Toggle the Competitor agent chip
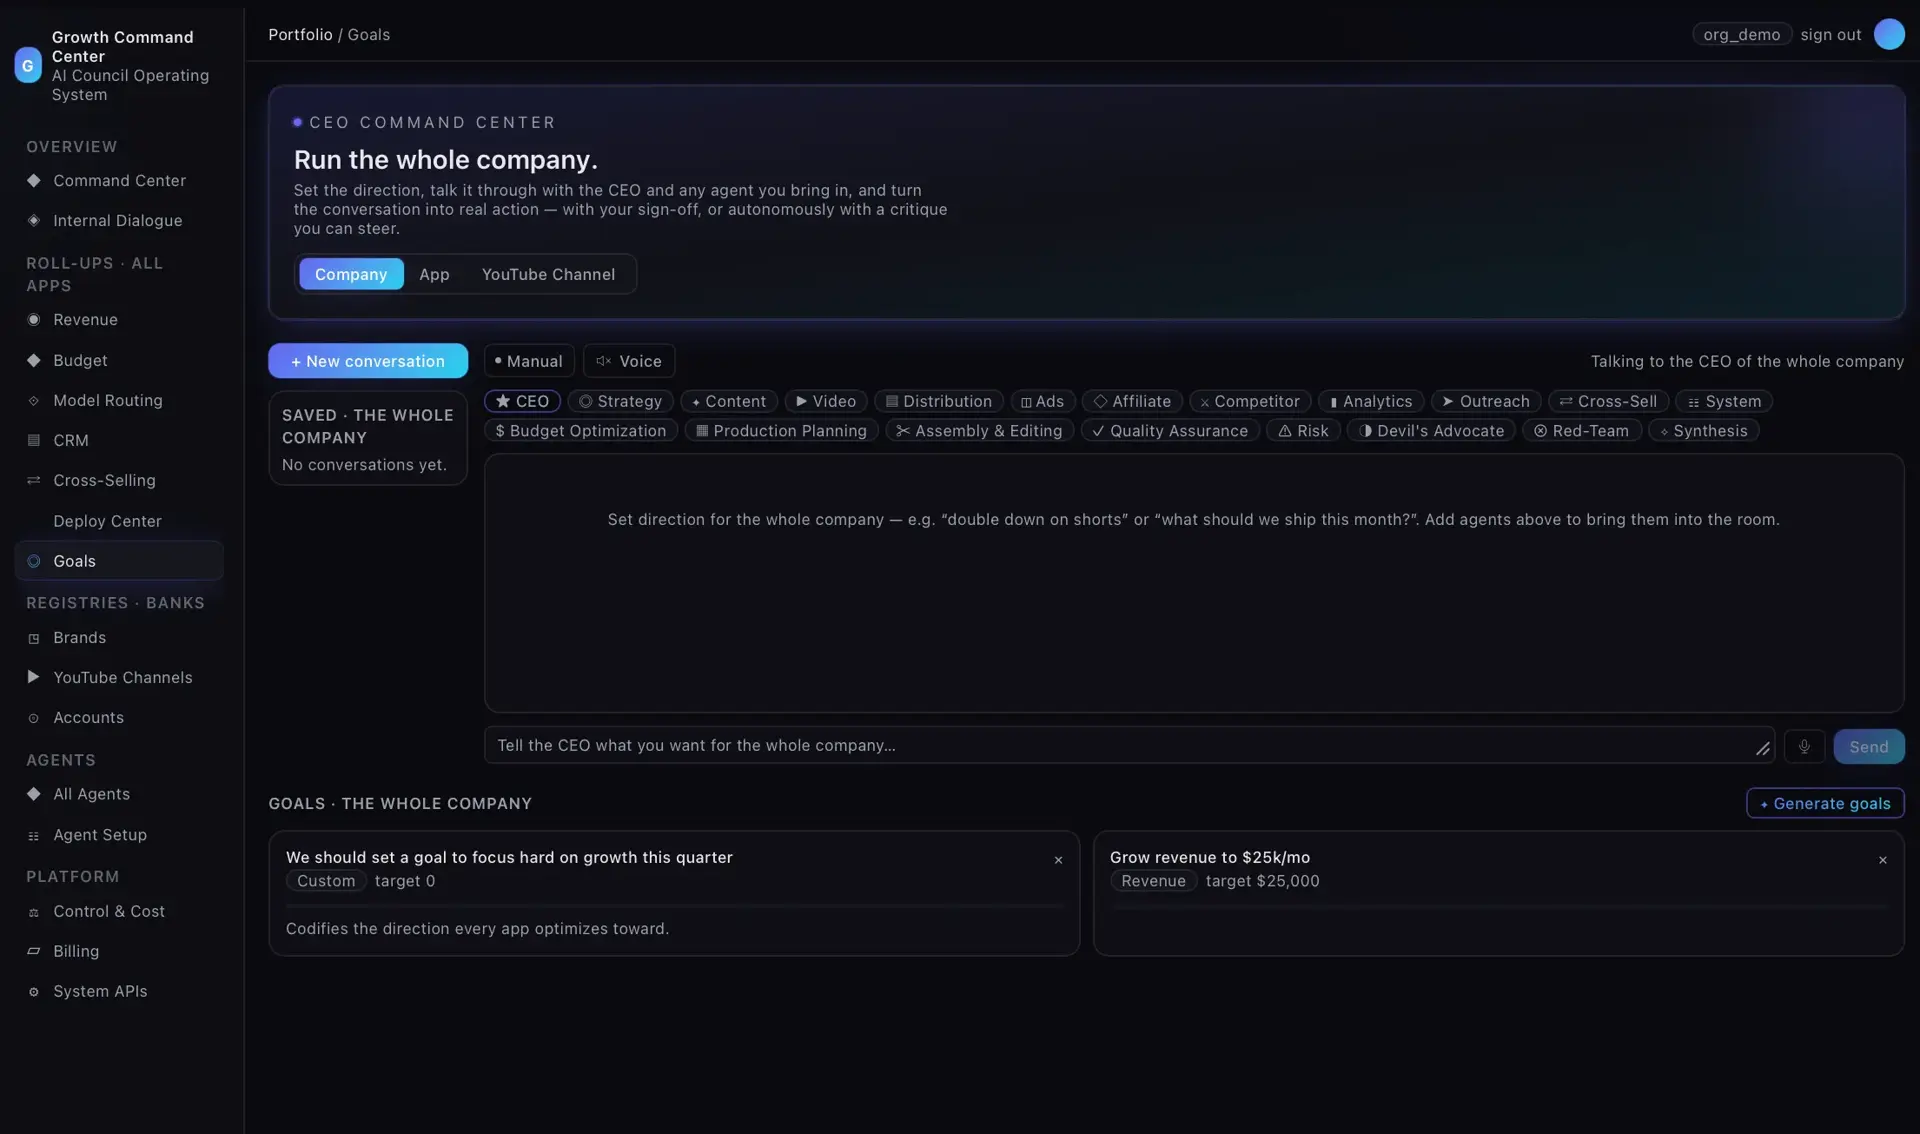Viewport: 1920px width, 1134px height. tap(1250, 401)
